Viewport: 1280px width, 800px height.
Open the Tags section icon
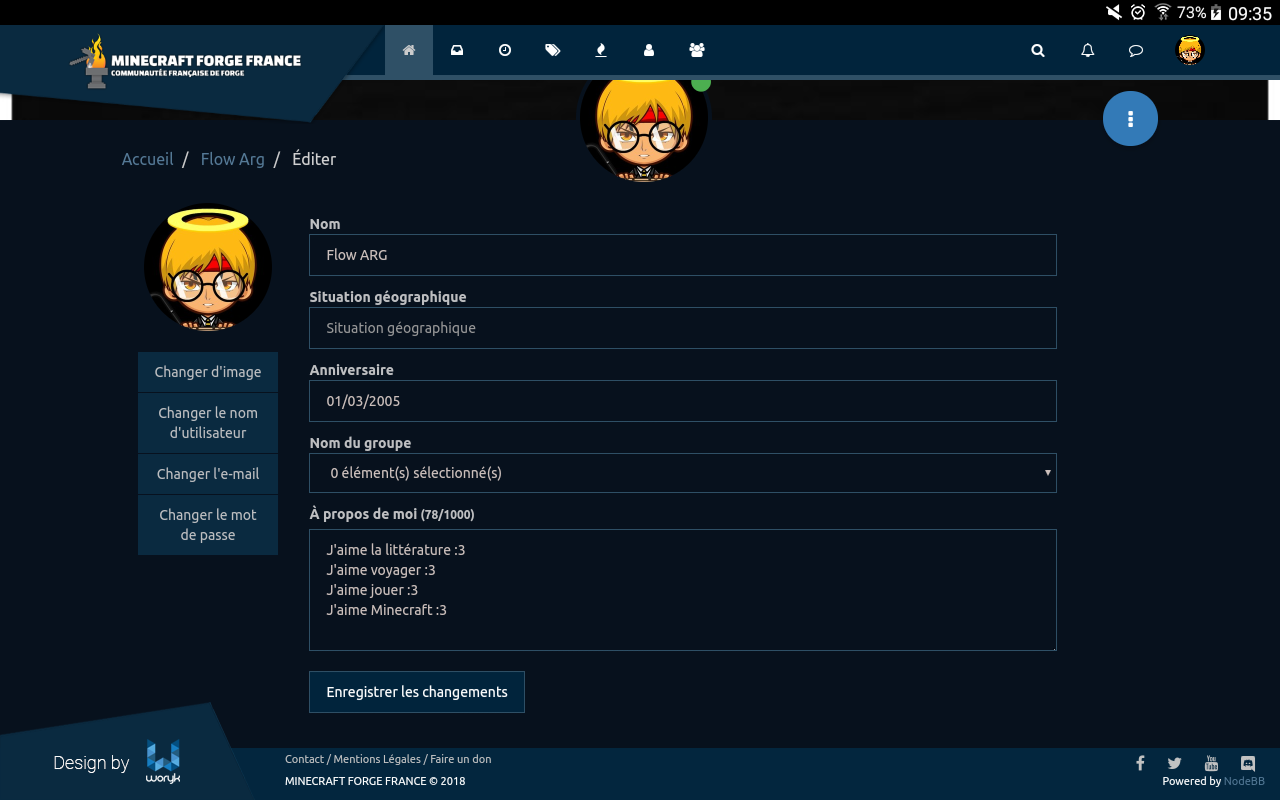(553, 50)
